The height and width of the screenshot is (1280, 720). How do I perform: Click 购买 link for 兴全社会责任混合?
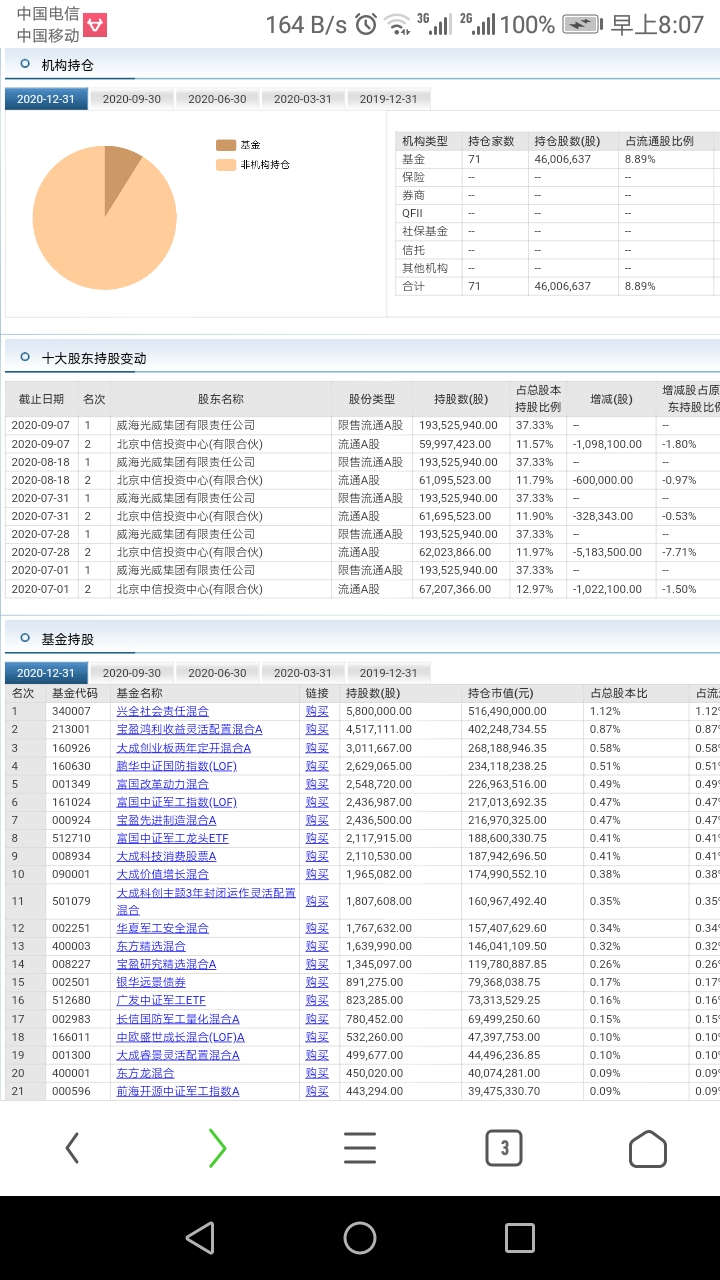click(x=317, y=711)
